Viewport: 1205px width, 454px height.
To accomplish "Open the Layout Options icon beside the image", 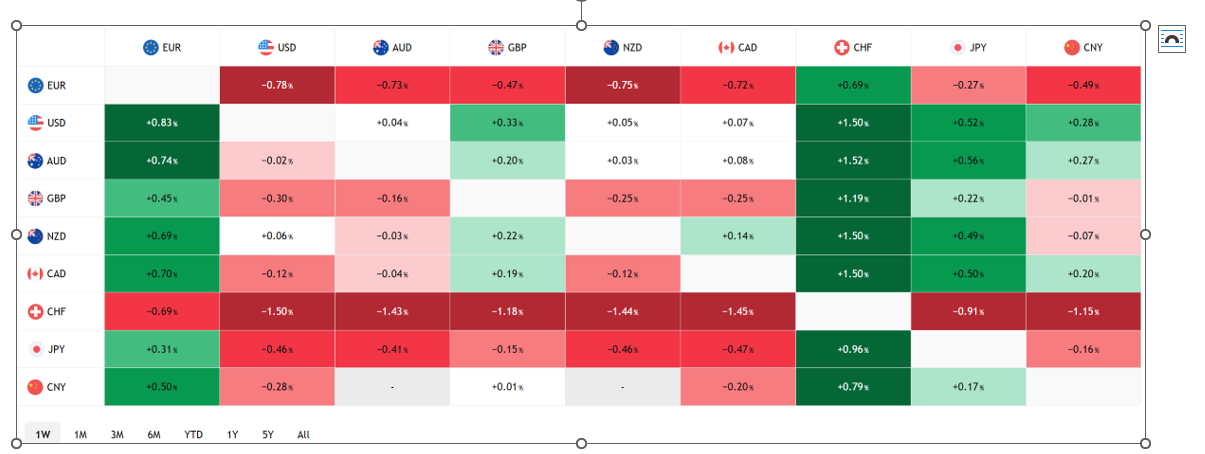I will pyautogui.click(x=1171, y=39).
